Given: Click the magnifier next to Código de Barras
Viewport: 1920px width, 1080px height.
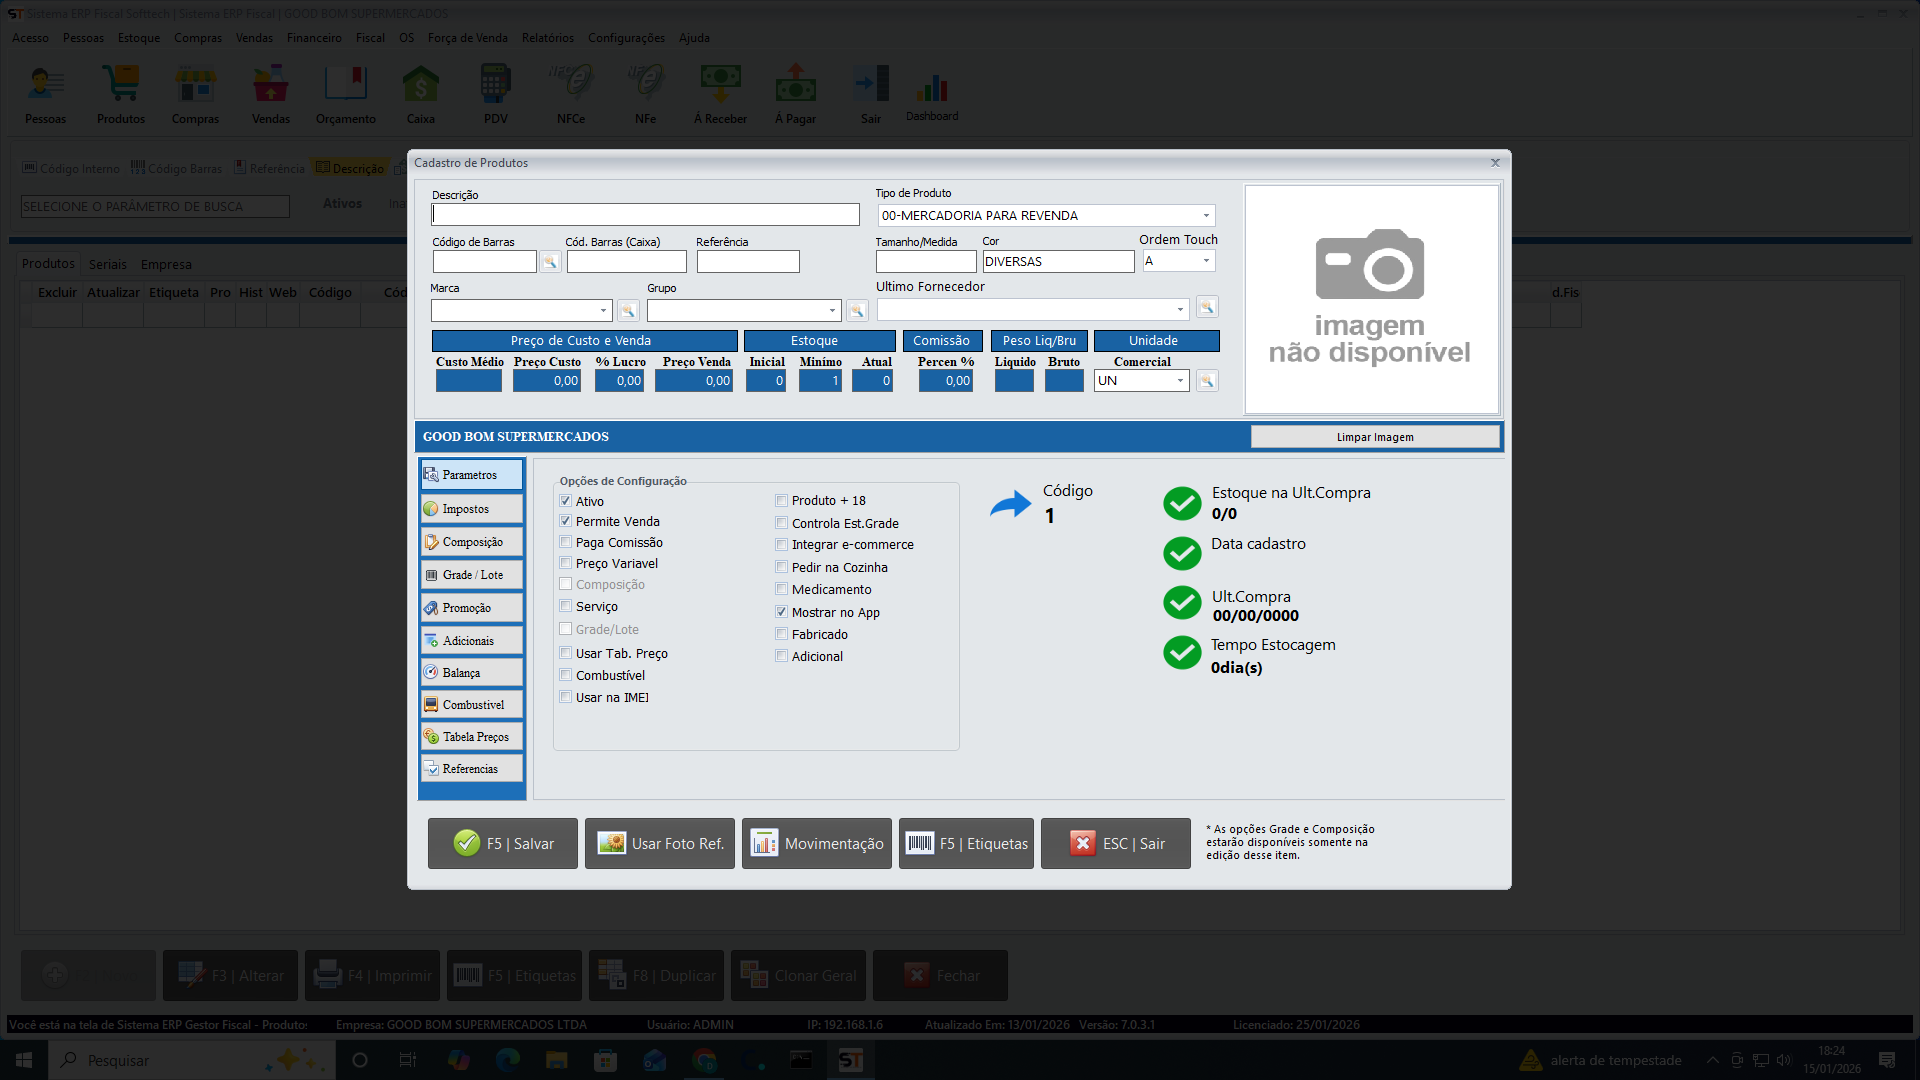Looking at the screenshot, I should (550, 261).
